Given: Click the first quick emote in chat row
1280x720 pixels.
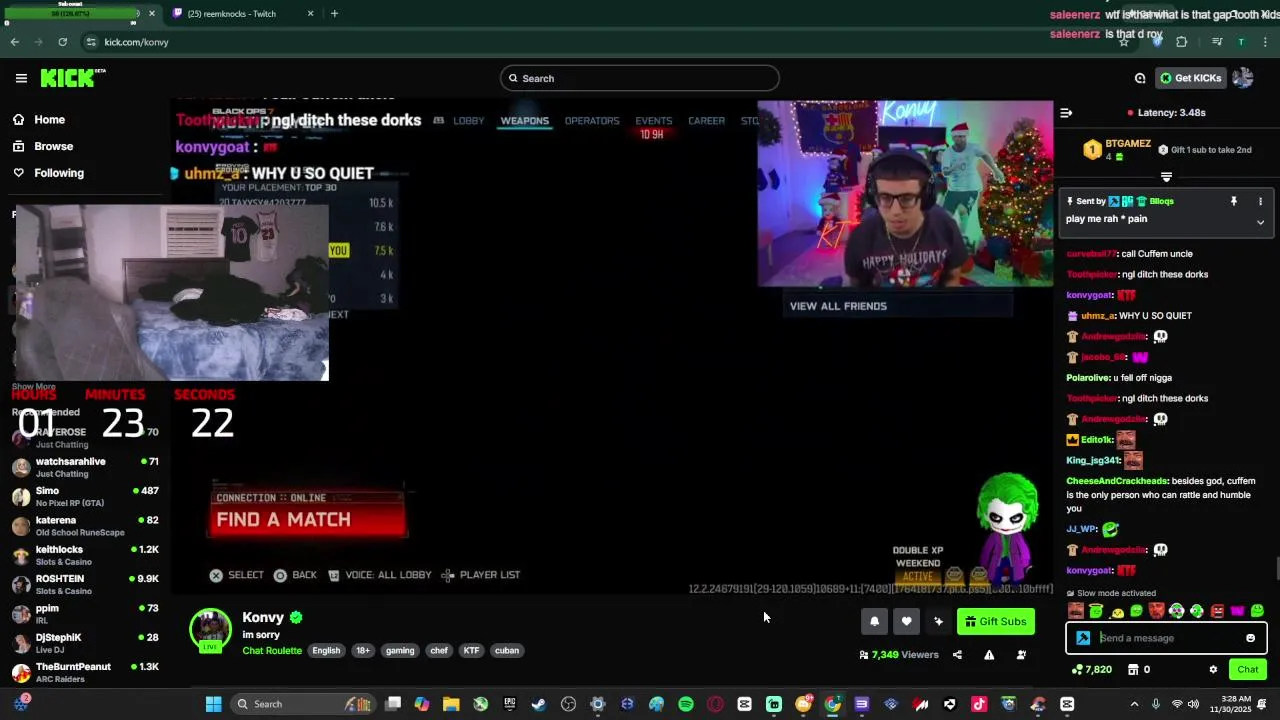Looking at the screenshot, I should (1076, 611).
